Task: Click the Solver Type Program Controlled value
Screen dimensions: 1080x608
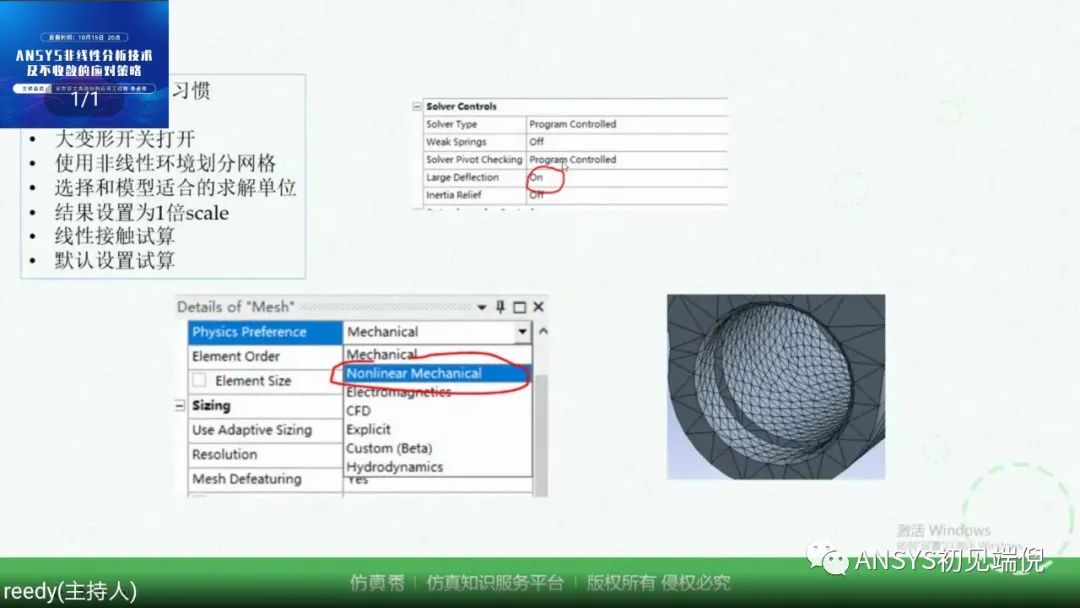Action: pyautogui.click(x=572, y=124)
